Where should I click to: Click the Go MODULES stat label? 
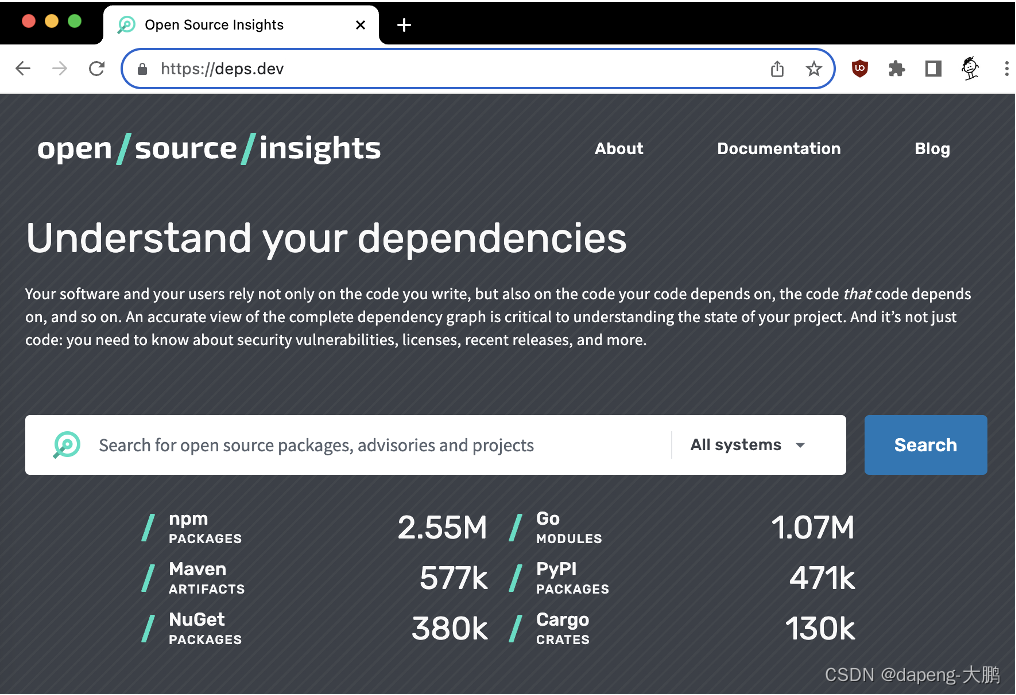569,528
